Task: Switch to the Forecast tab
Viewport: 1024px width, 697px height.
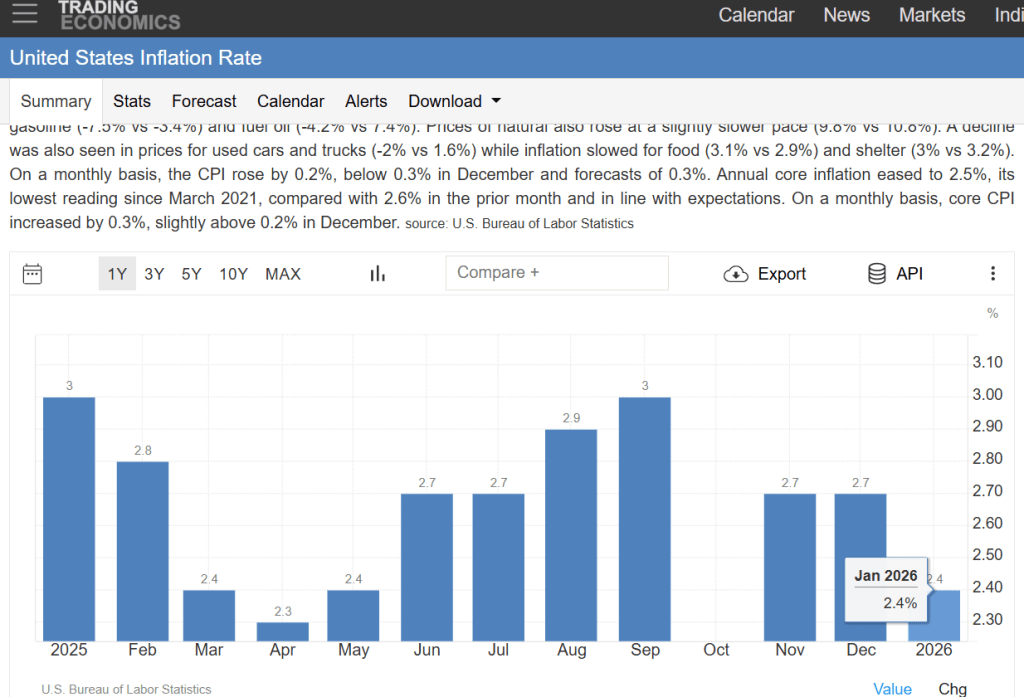Action: pos(204,101)
